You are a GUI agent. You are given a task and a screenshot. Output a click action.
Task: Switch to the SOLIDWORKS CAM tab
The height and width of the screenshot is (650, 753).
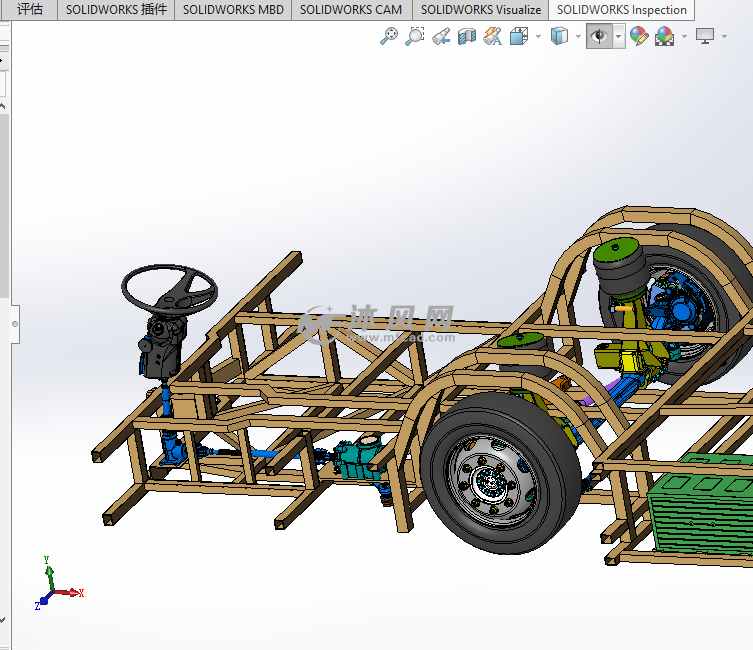[x=351, y=10]
